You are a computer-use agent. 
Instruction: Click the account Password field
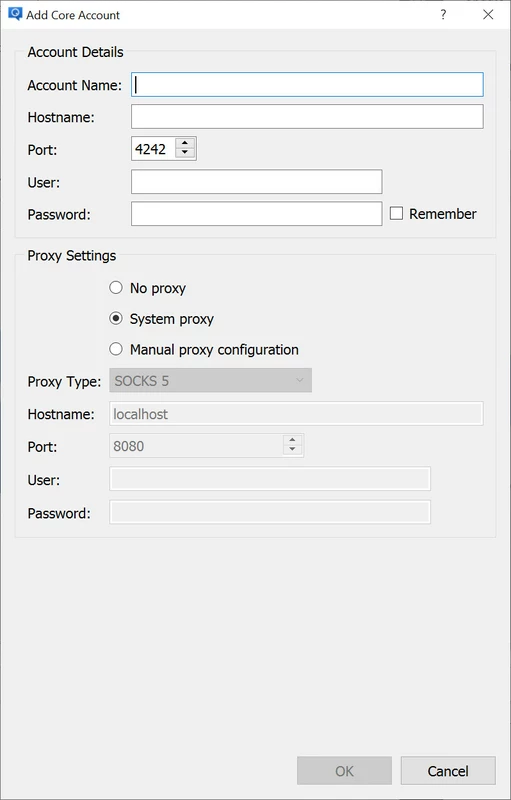pos(257,214)
